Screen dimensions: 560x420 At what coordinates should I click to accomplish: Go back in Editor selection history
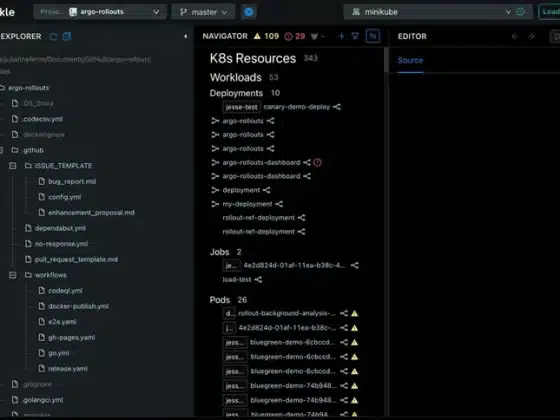(515, 36)
